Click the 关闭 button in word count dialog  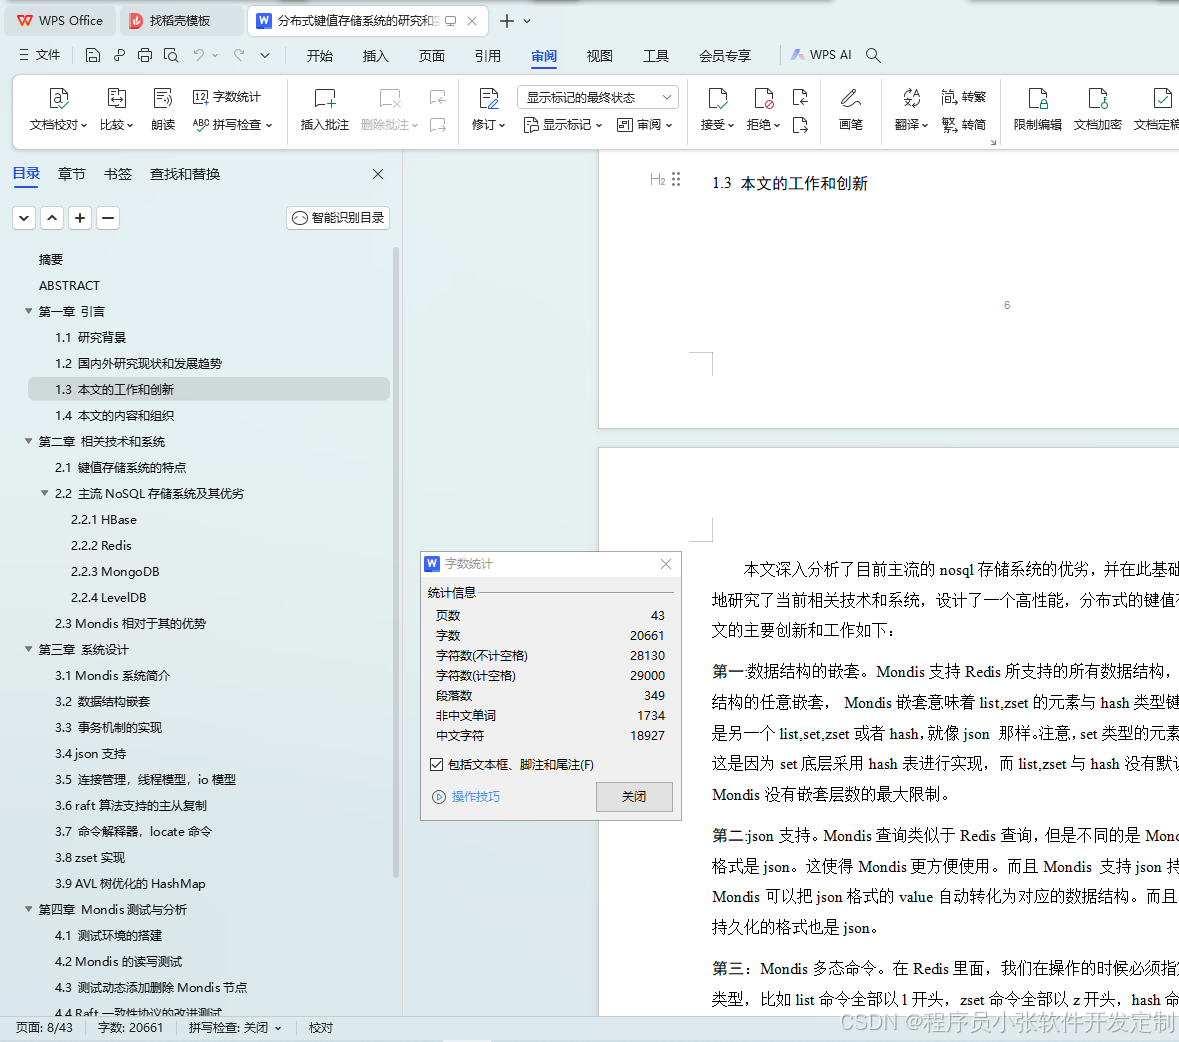[x=634, y=796]
